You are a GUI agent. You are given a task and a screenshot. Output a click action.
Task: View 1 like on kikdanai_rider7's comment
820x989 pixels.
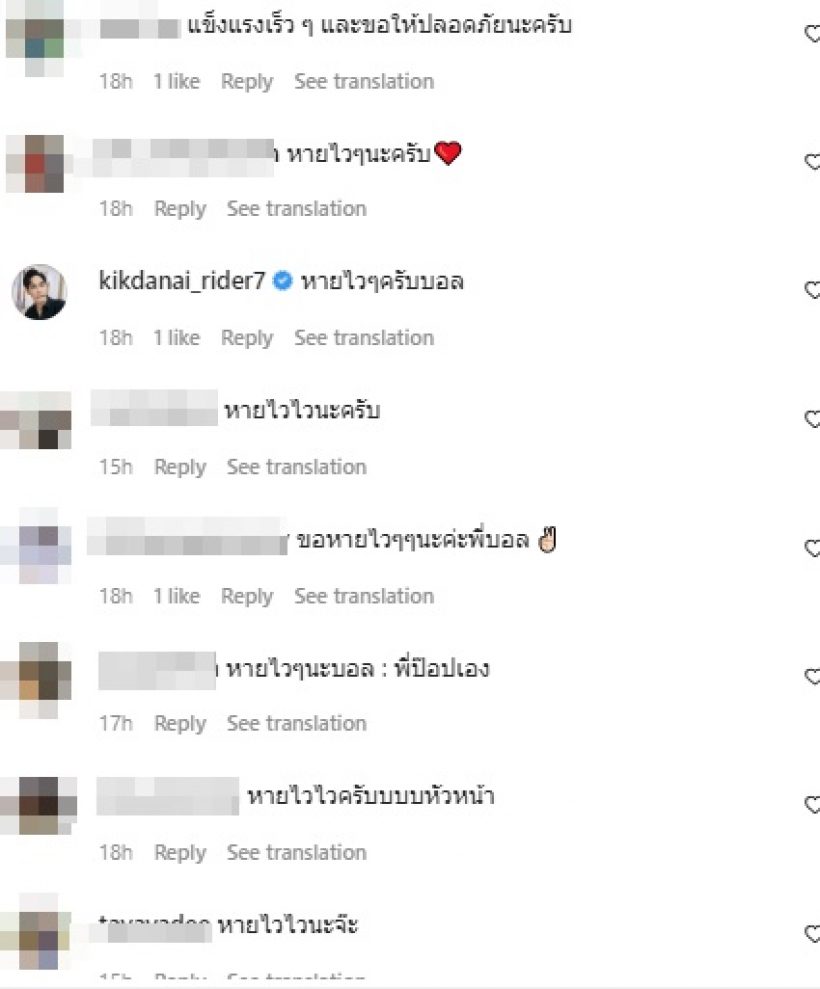(177, 338)
